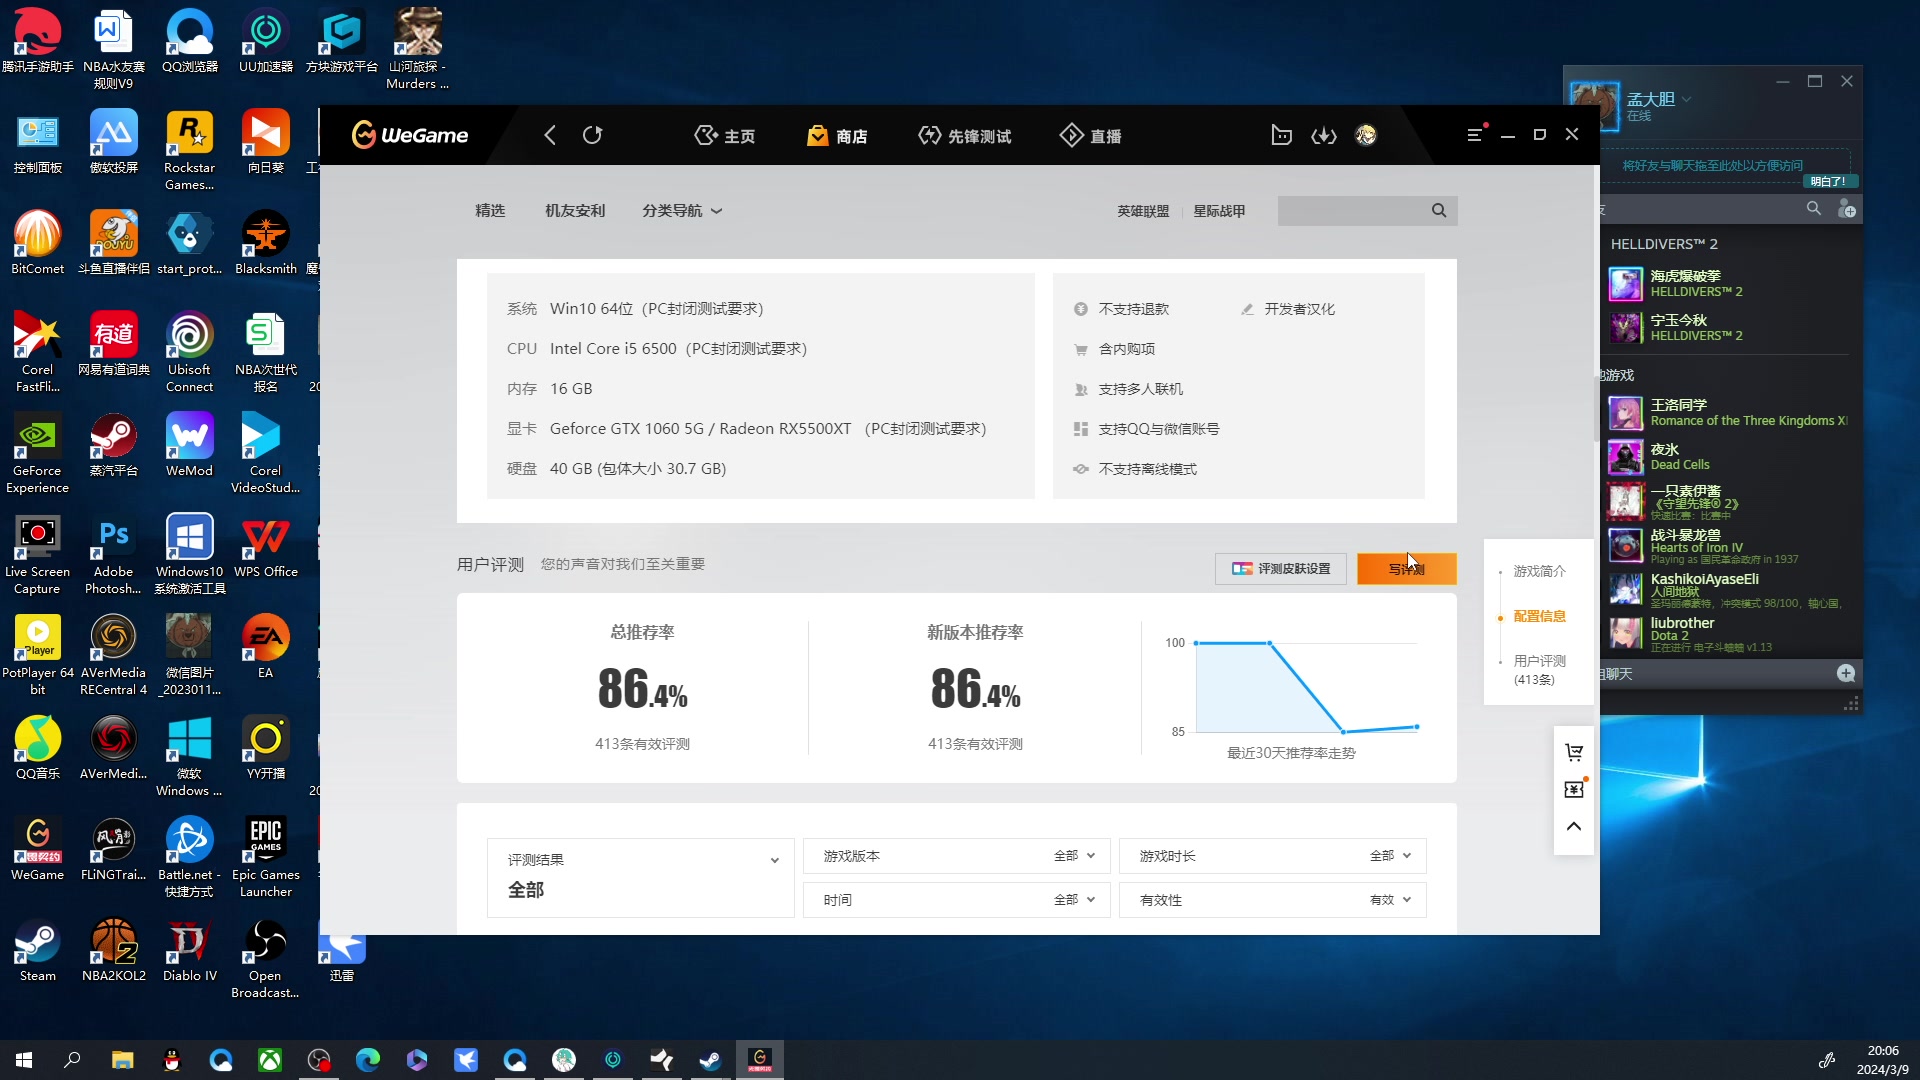Select friend 海虎爆破拳 in Steam list
The height and width of the screenshot is (1080, 1920).
(x=1730, y=284)
